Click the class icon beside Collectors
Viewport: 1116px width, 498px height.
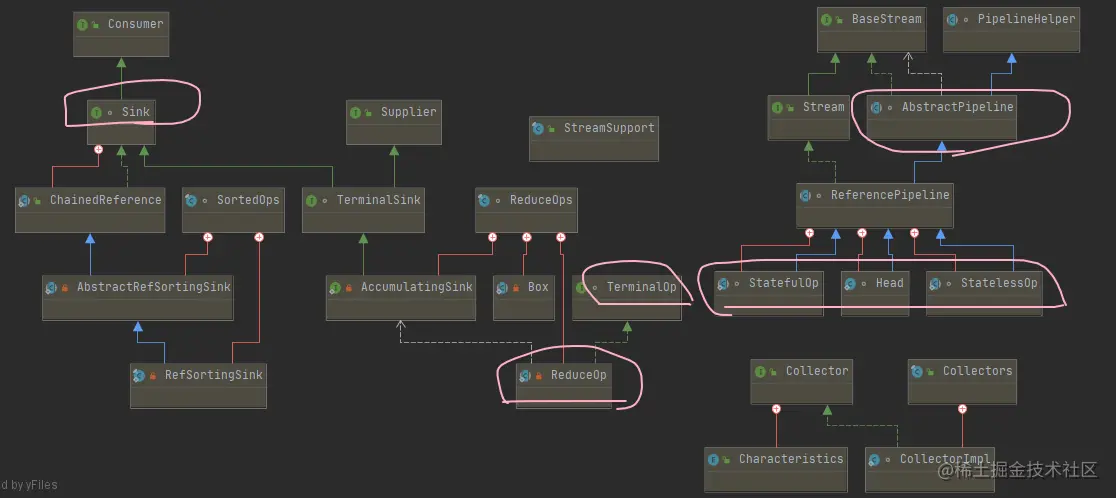click(917, 371)
